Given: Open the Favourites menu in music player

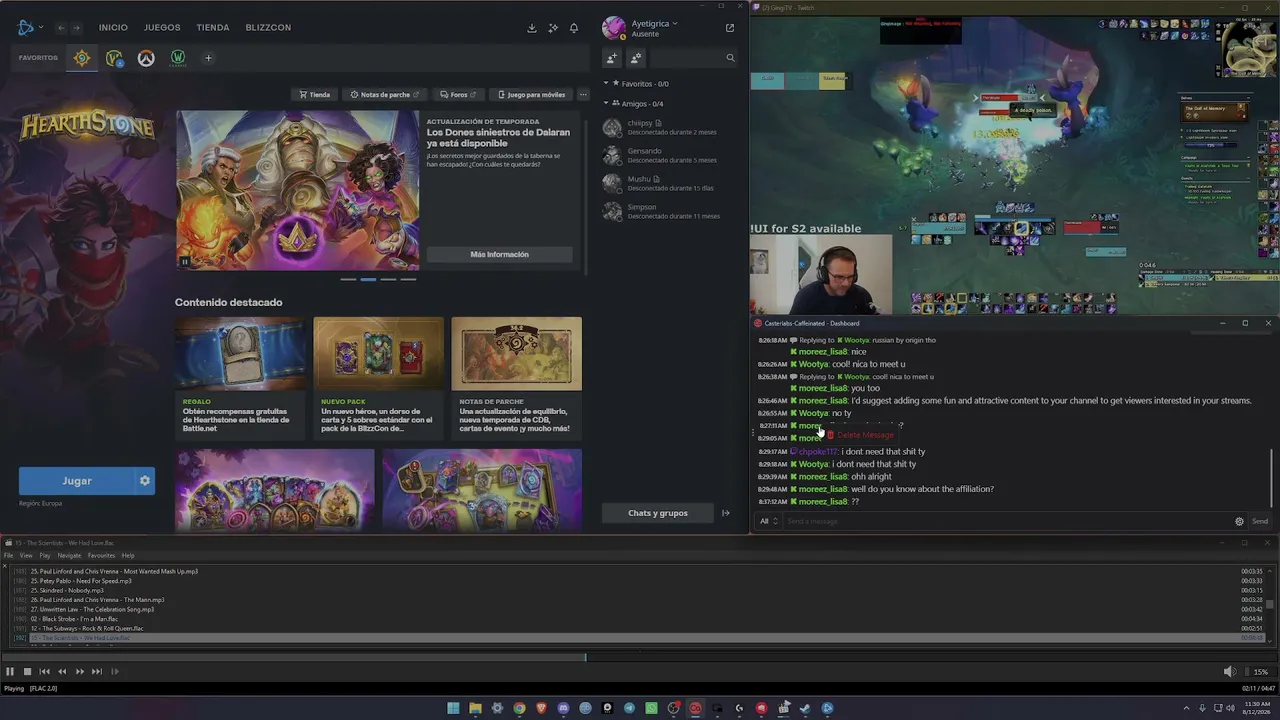Looking at the screenshot, I should [101, 555].
